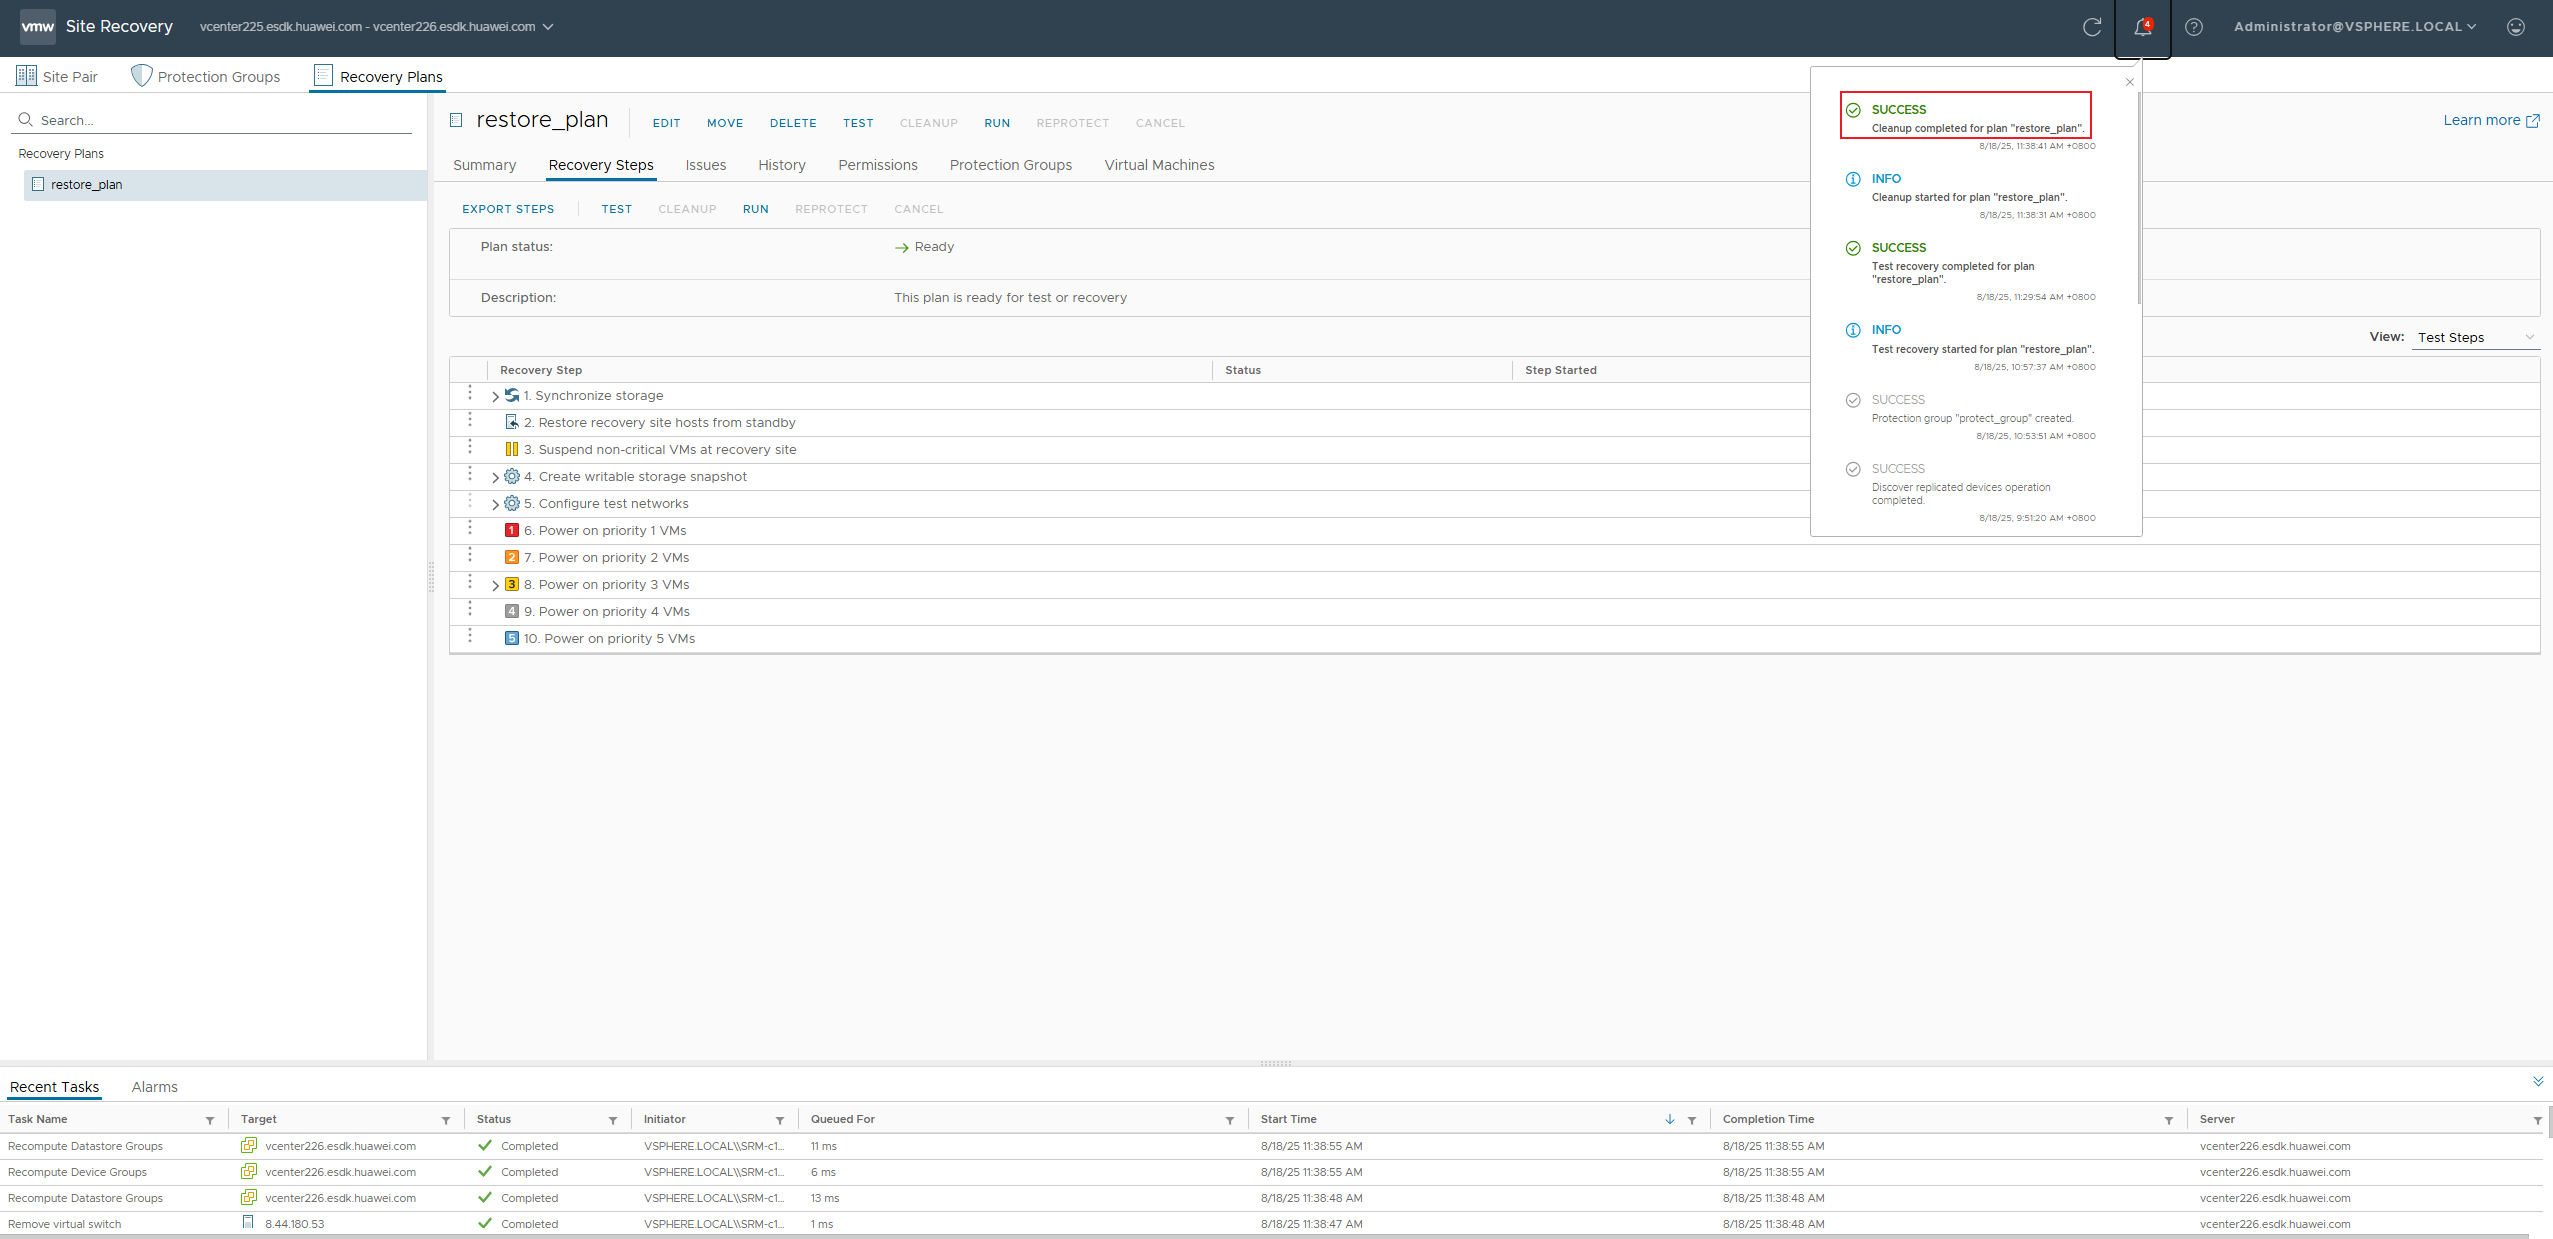Click the restore_plan title document icon
The image size is (2553, 1239).
(x=456, y=120)
